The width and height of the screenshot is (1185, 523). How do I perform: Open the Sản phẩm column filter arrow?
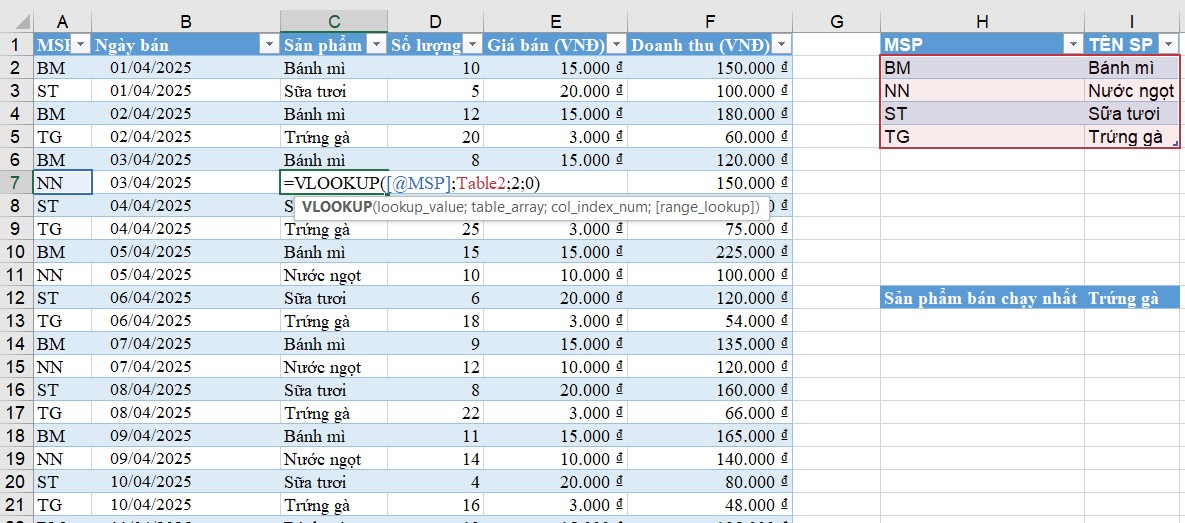tap(376, 45)
